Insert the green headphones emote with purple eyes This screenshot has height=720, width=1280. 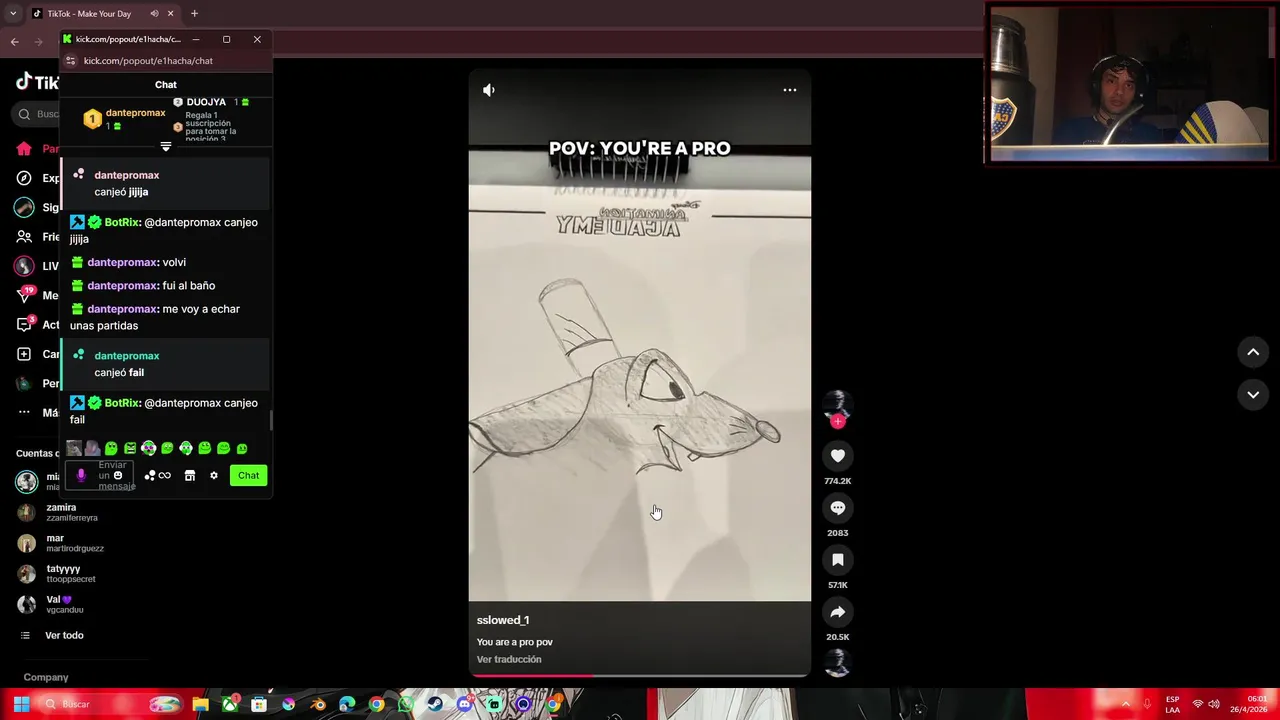click(148, 448)
